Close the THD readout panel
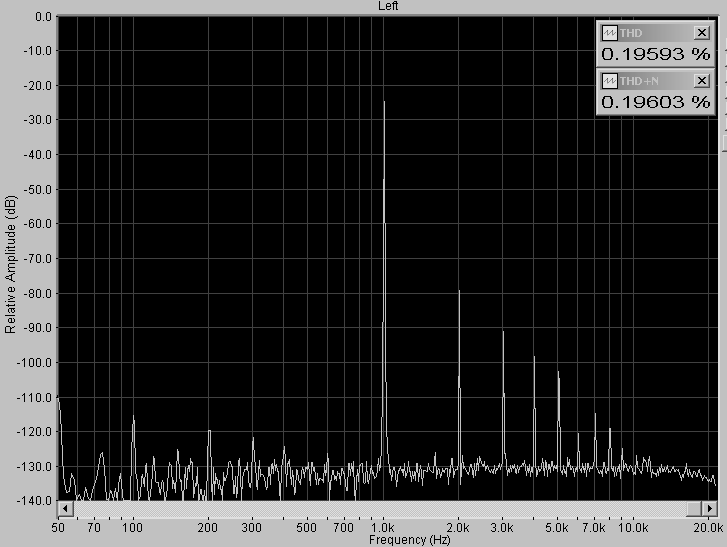The height and width of the screenshot is (547, 727). pyautogui.click(x=701, y=33)
